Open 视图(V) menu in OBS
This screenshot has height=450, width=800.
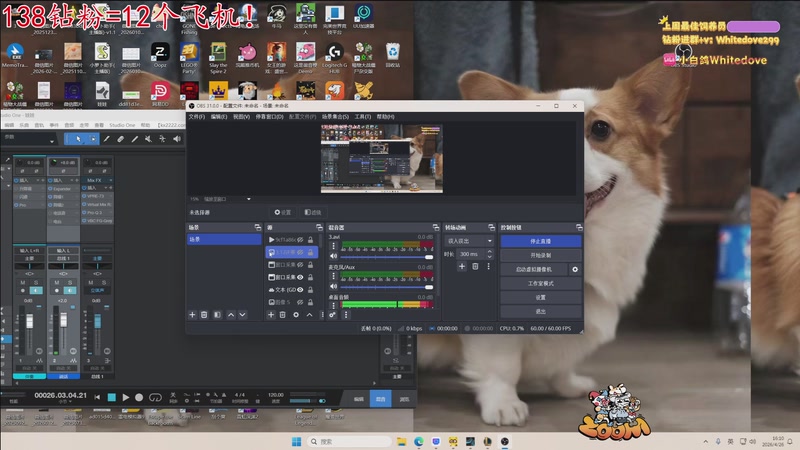pyautogui.click(x=241, y=117)
